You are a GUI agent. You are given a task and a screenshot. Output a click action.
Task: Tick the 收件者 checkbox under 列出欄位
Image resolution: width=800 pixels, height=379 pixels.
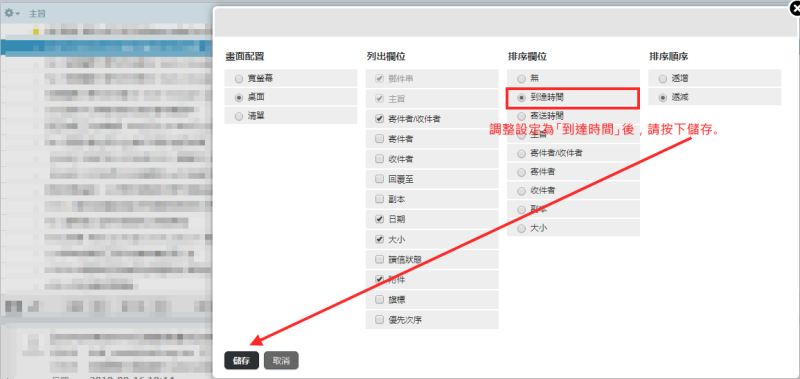[379, 159]
